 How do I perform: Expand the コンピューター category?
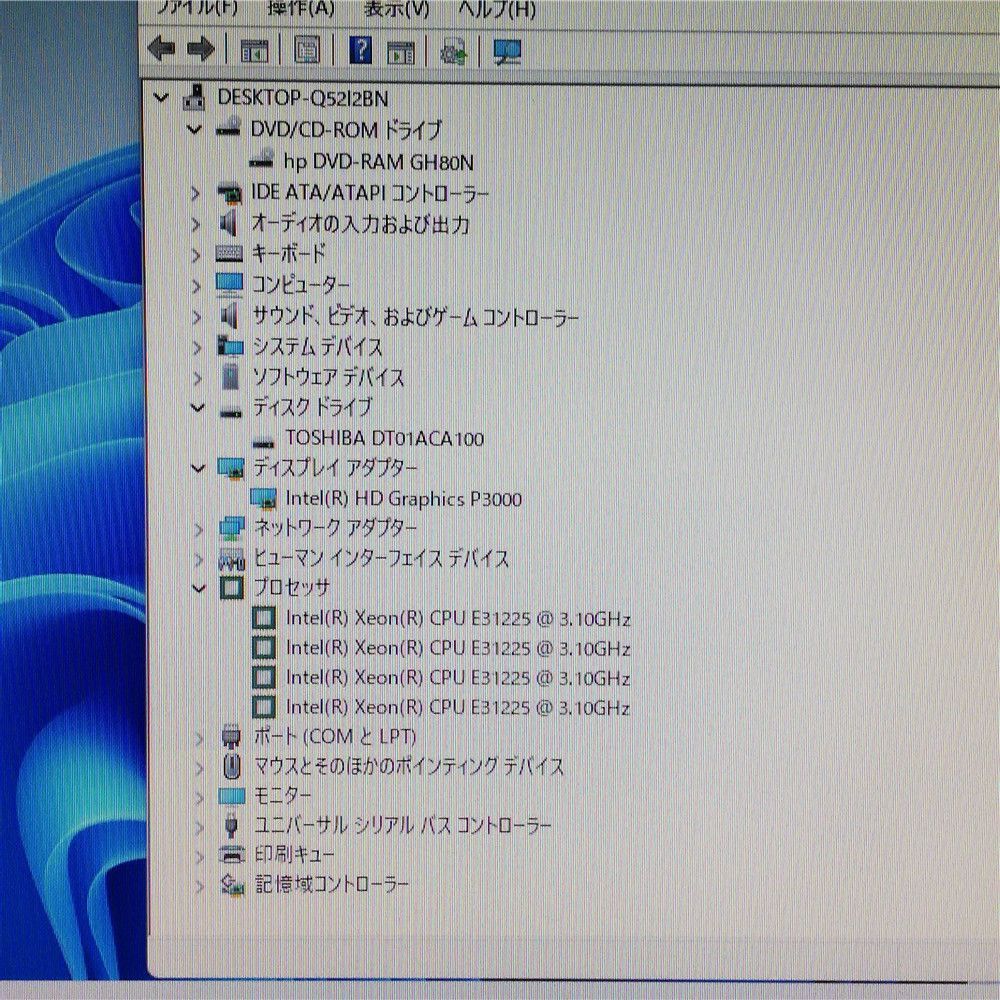coord(196,285)
